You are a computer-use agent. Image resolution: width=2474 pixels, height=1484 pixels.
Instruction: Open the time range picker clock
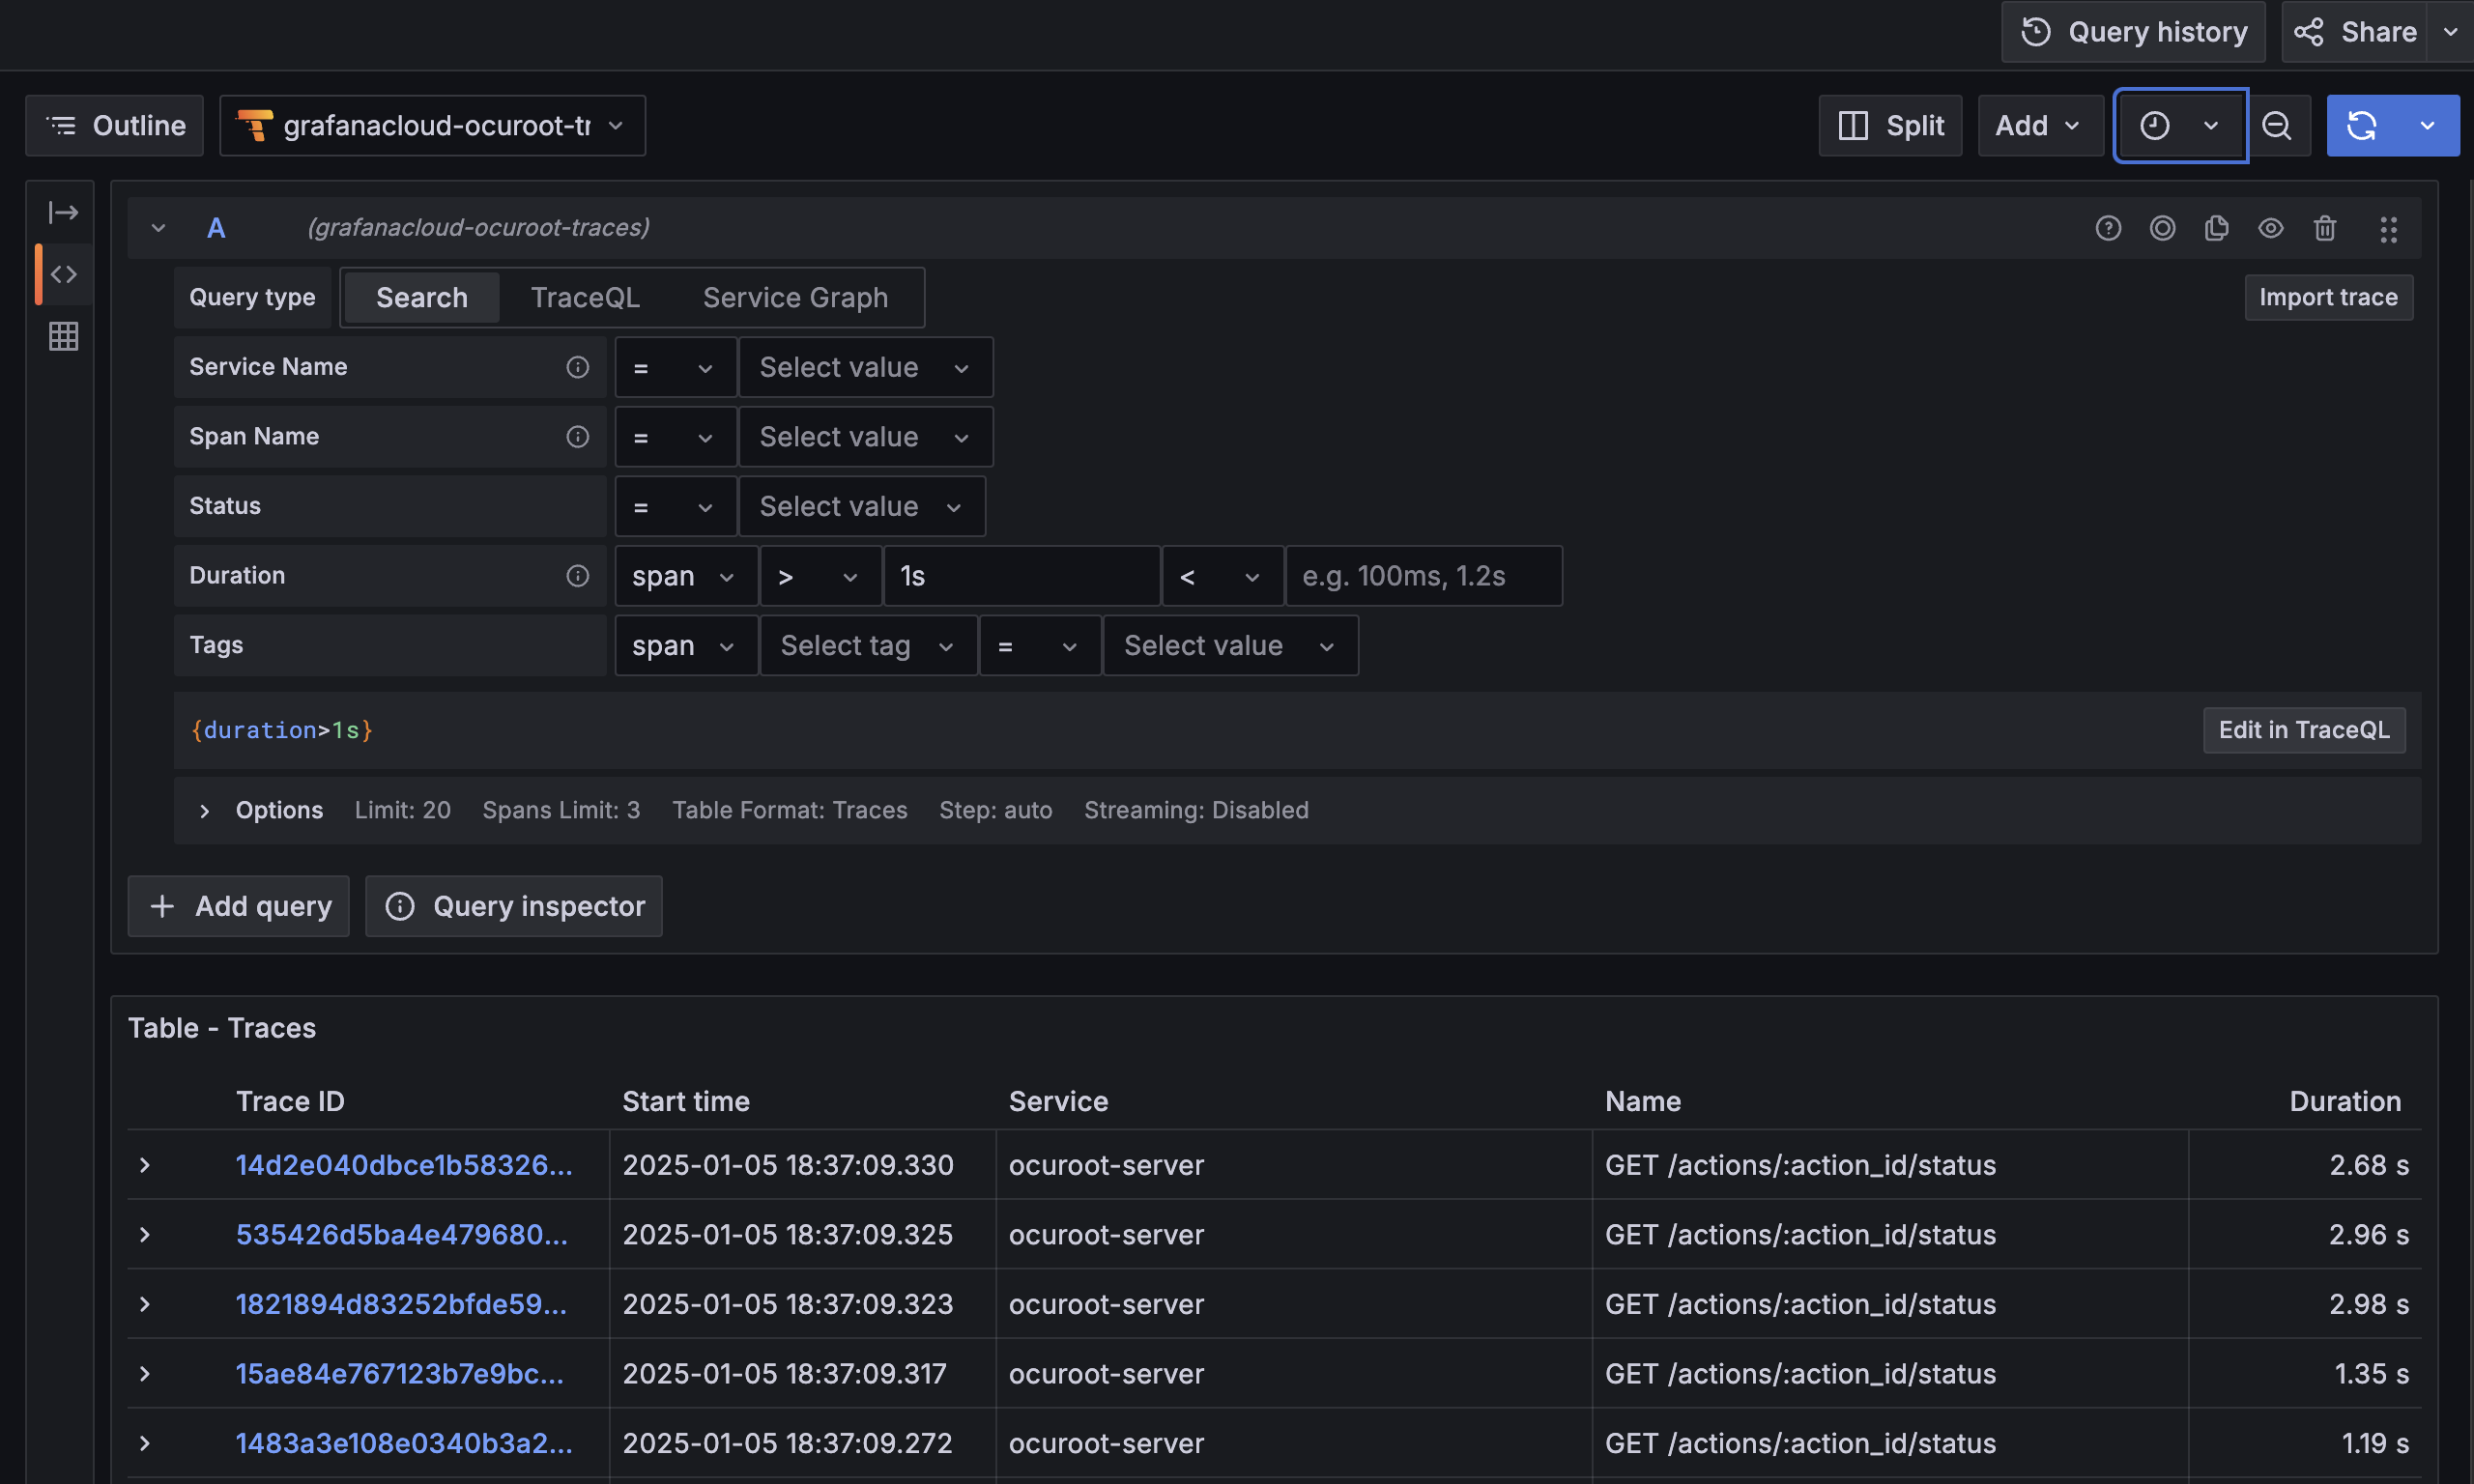coord(2155,125)
